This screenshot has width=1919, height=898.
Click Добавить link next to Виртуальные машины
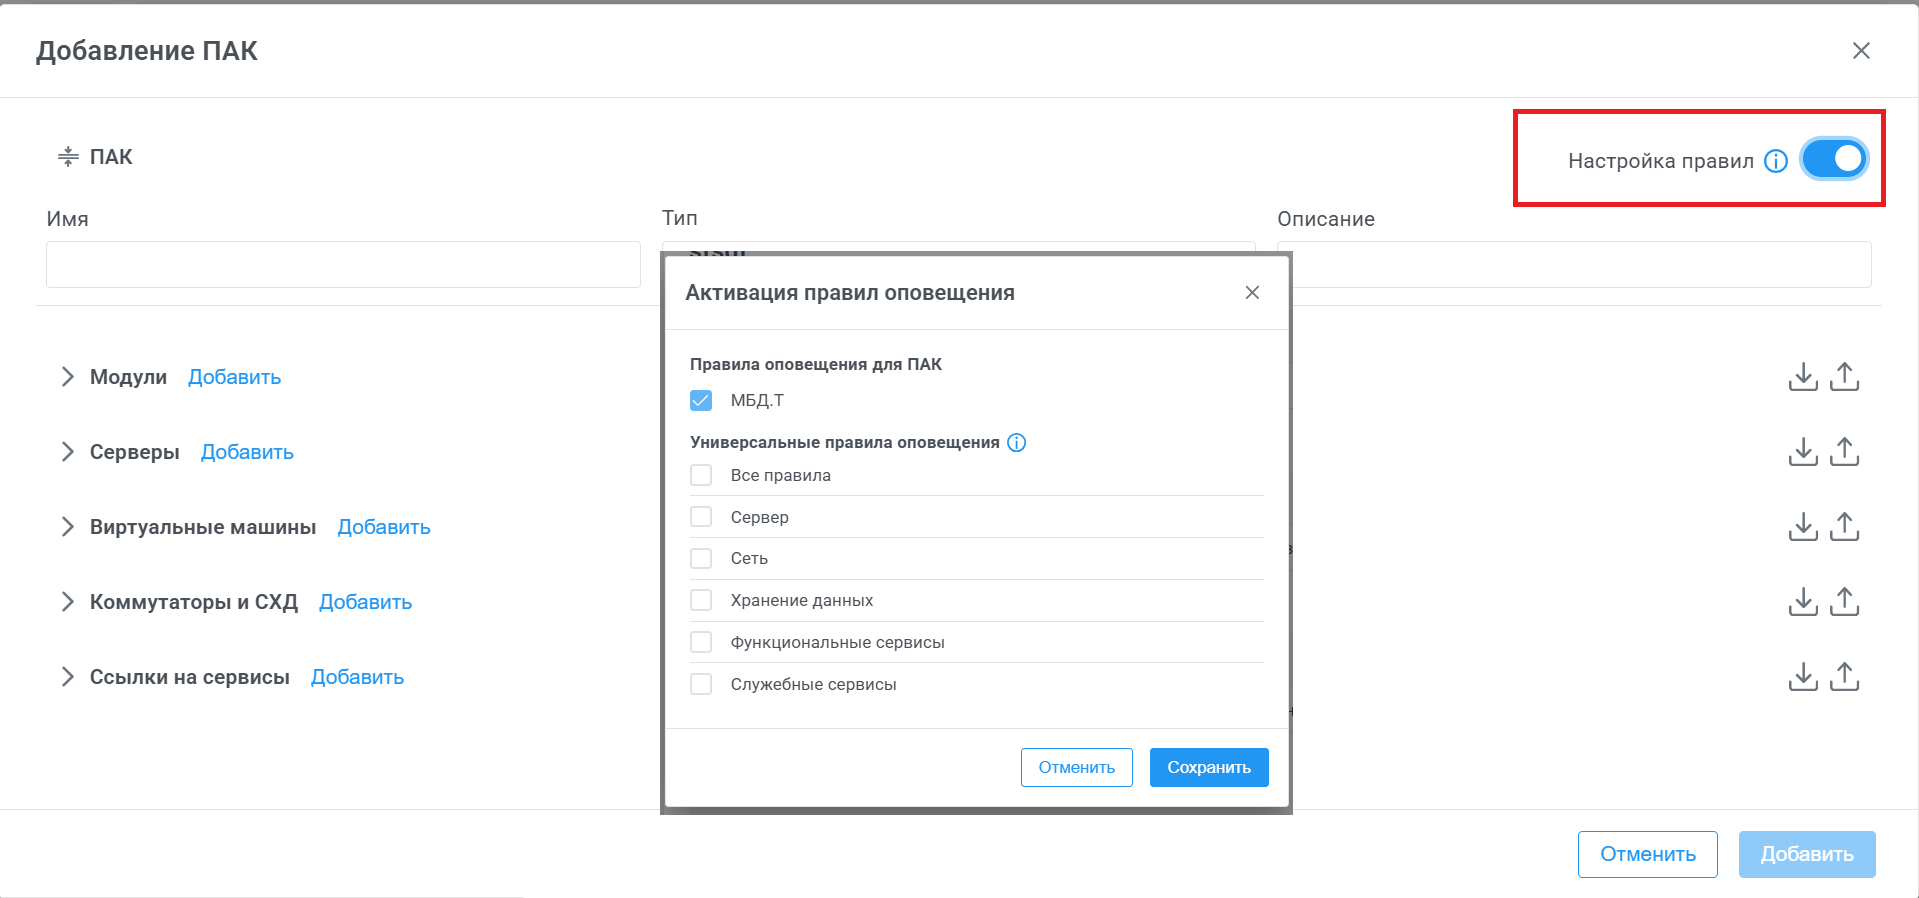383,527
